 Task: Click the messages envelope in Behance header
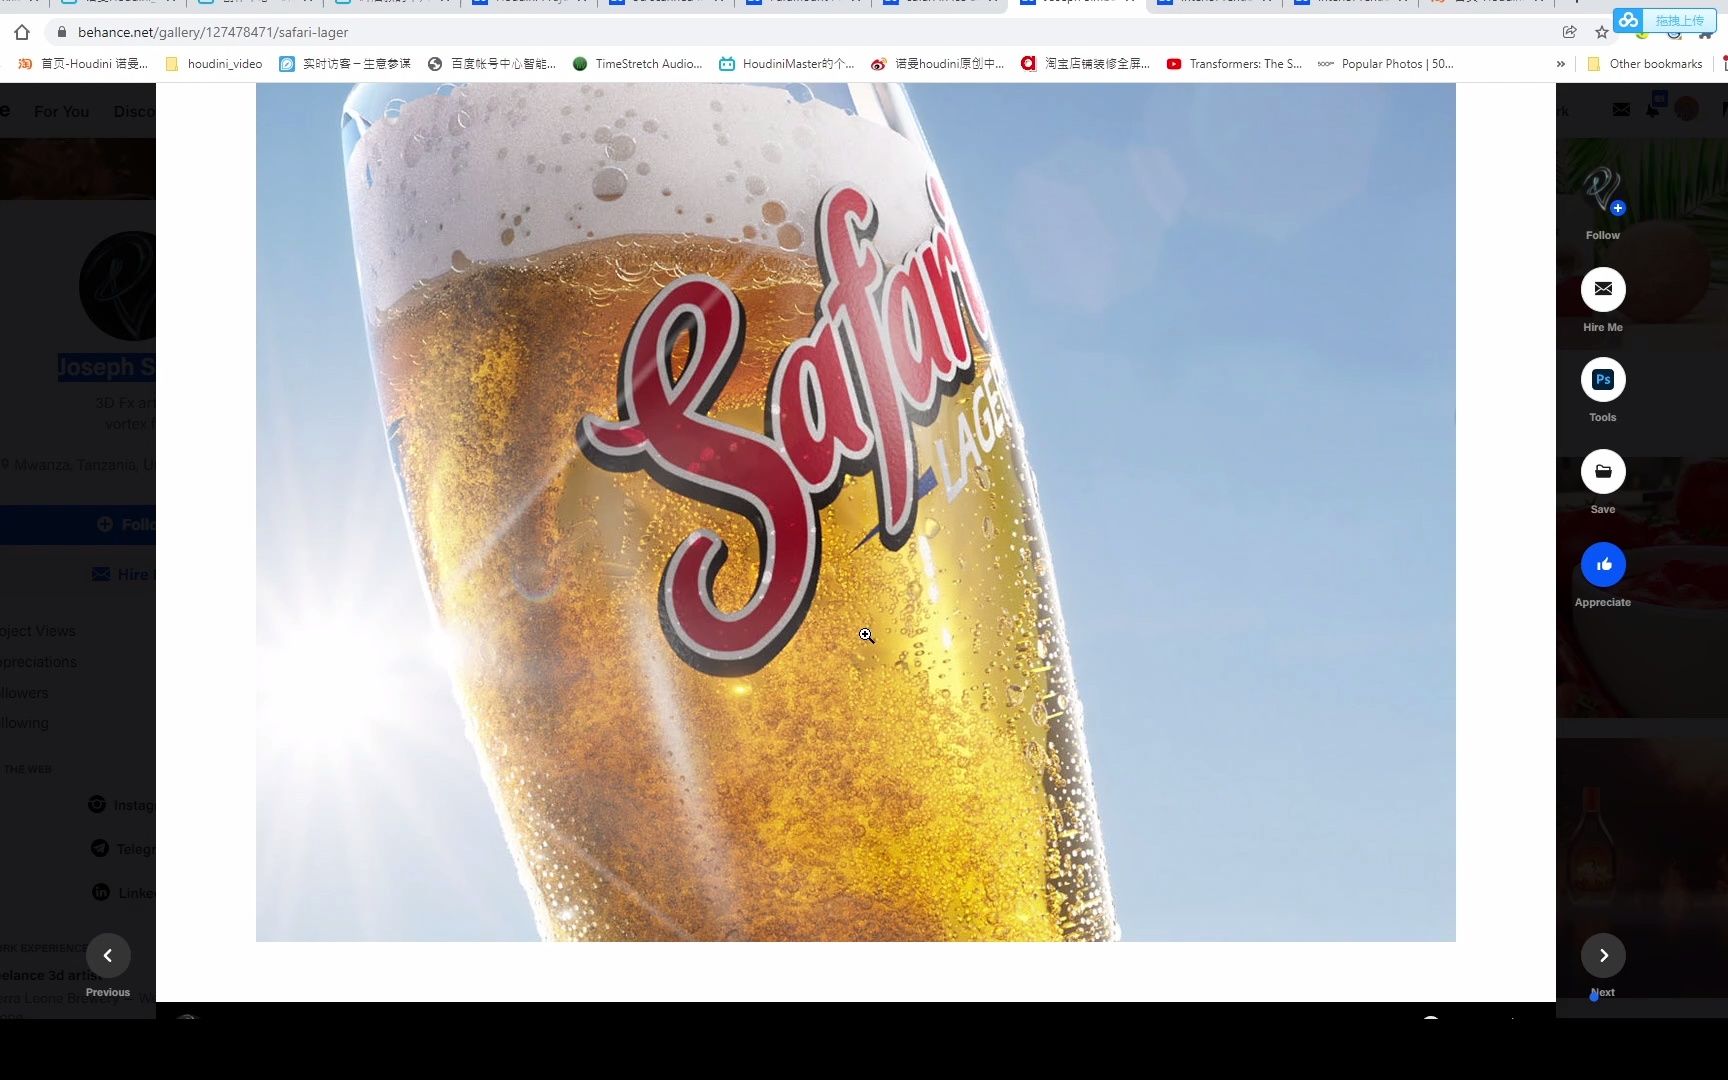coord(1621,110)
